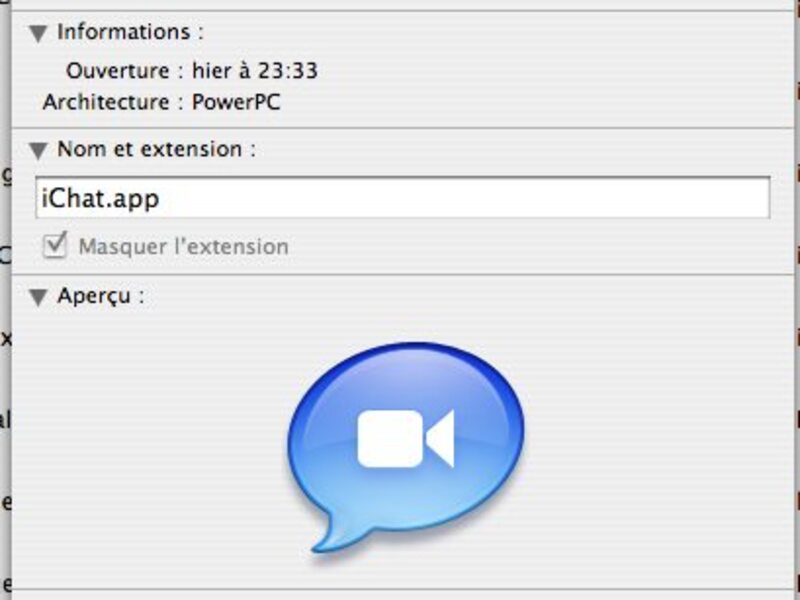Click the 'Aperçu :' heading text

[x=101, y=296]
